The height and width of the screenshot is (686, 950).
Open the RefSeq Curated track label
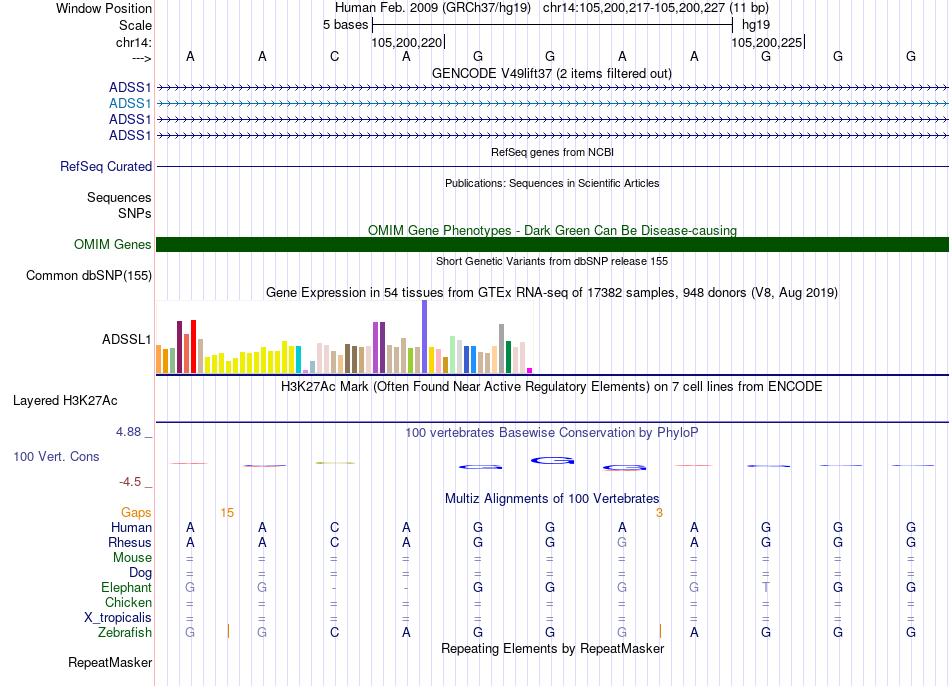point(106,166)
